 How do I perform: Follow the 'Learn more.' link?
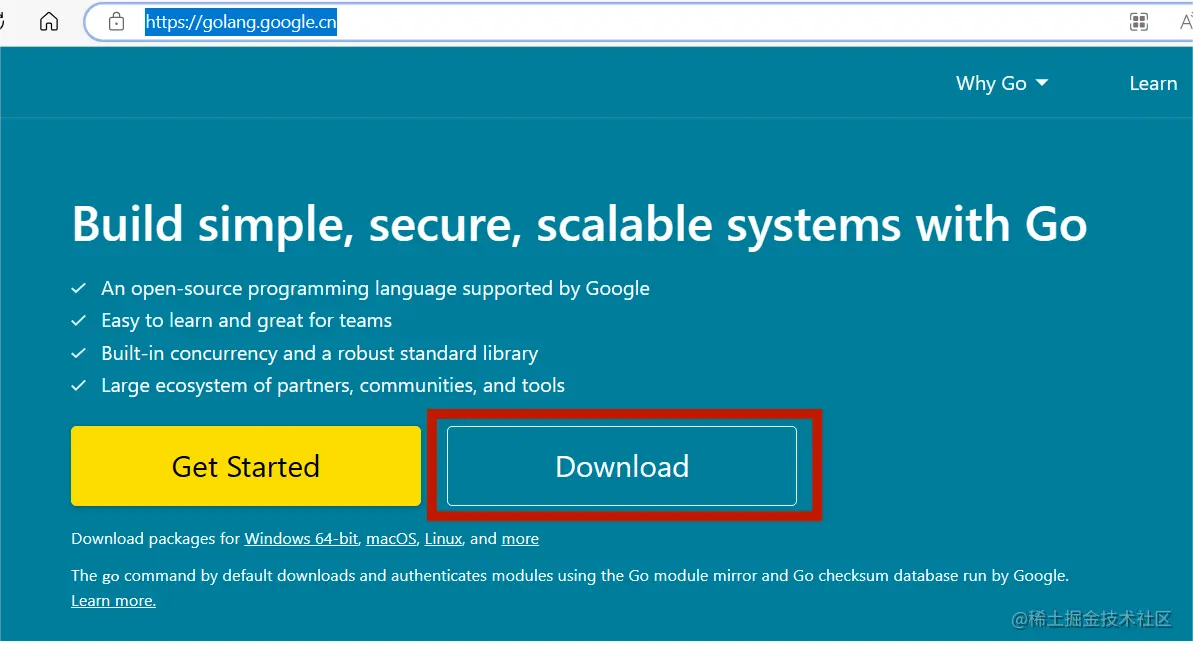113,601
